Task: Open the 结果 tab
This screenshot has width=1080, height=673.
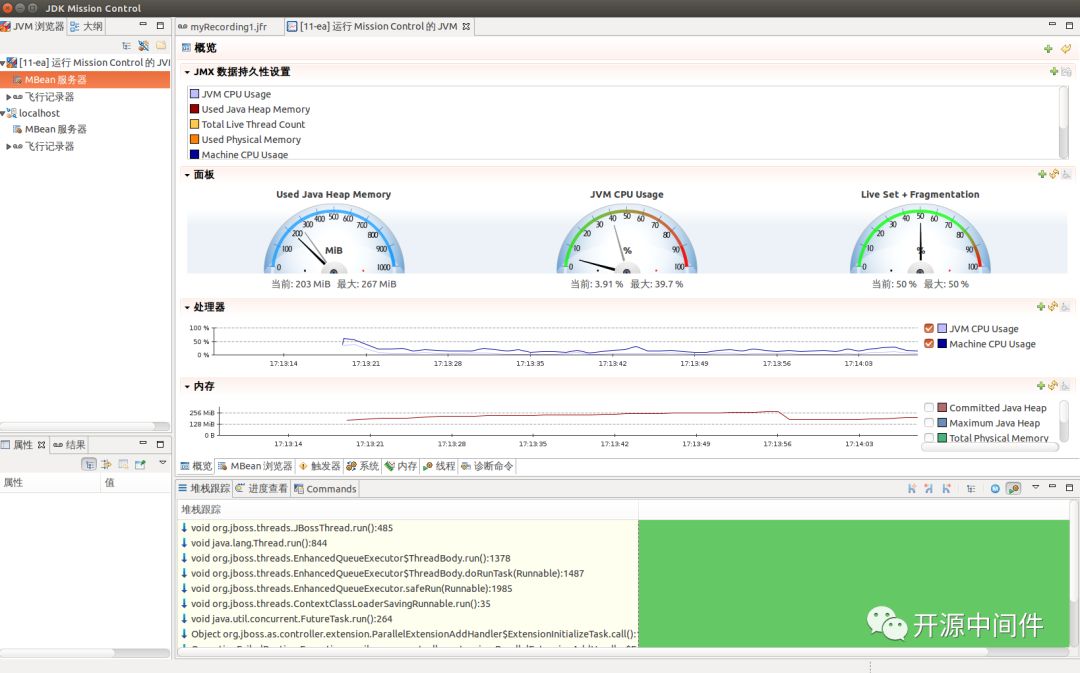Action: [x=70, y=445]
